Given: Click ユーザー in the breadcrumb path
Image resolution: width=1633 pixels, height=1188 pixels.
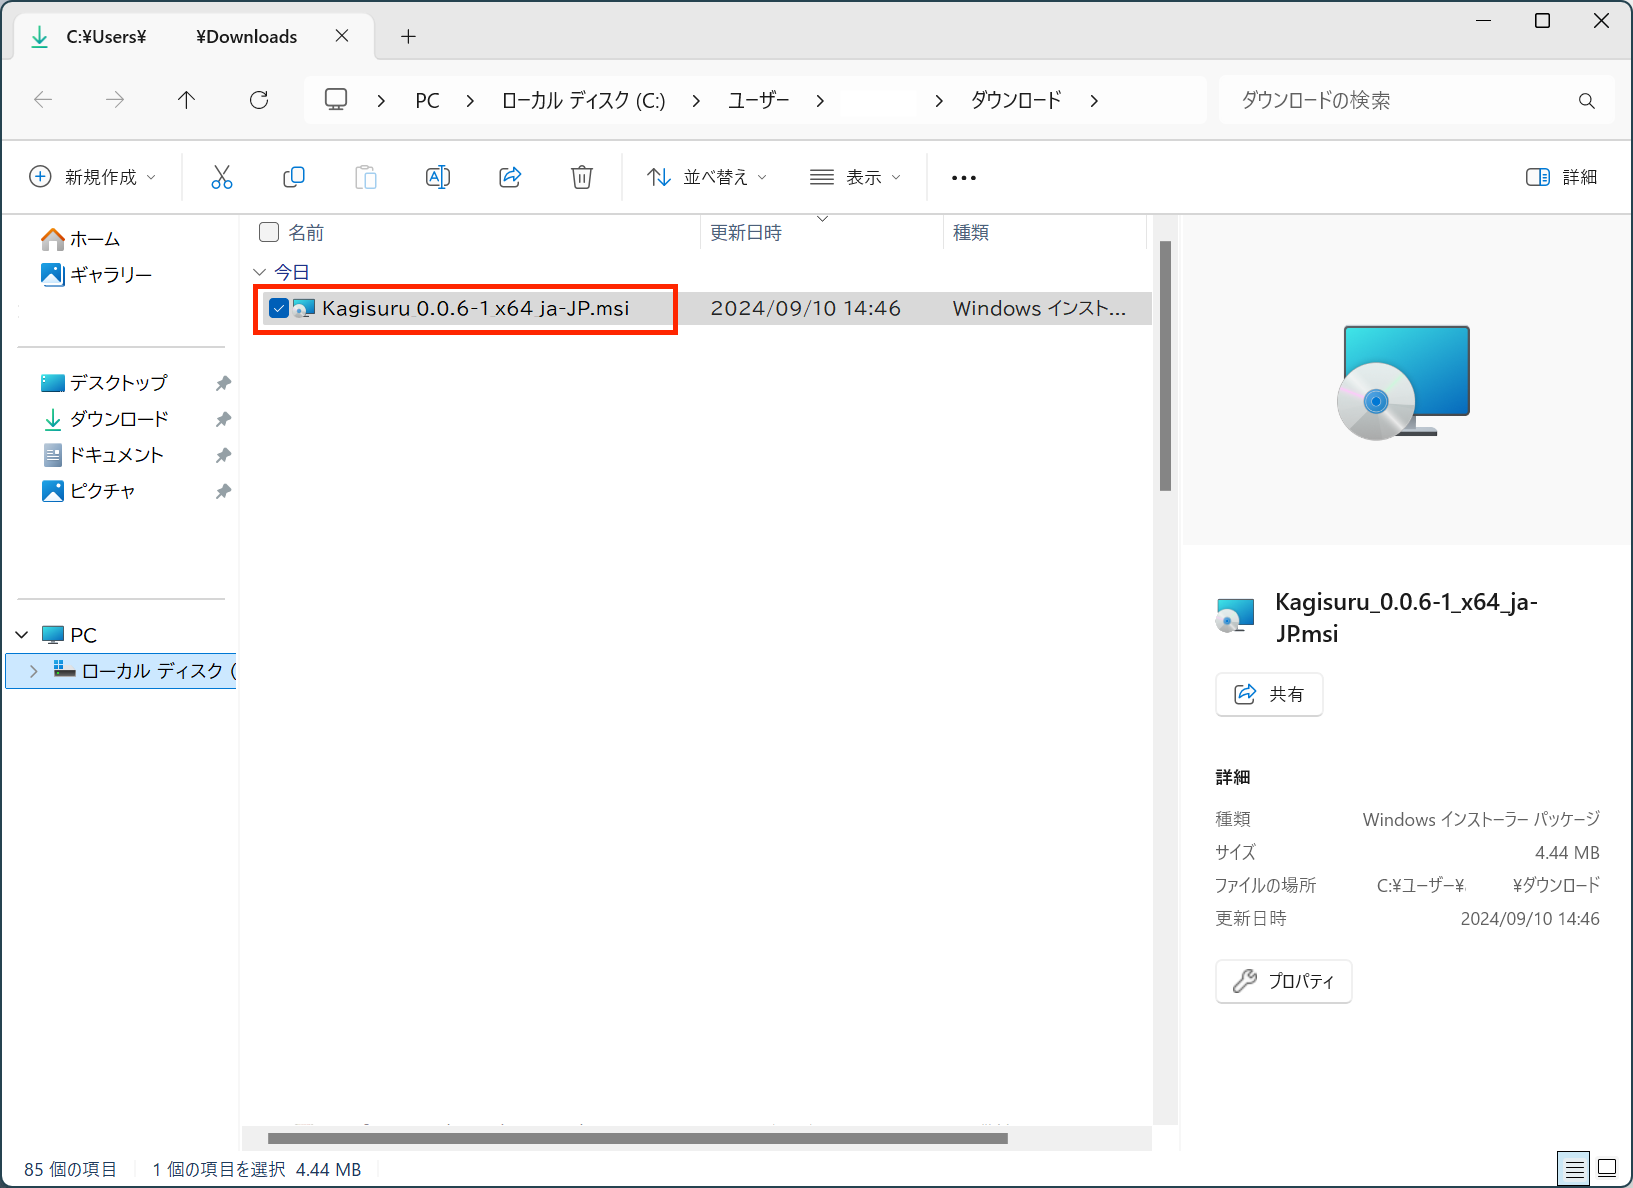Looking at the screenshot, I should 759,100.
